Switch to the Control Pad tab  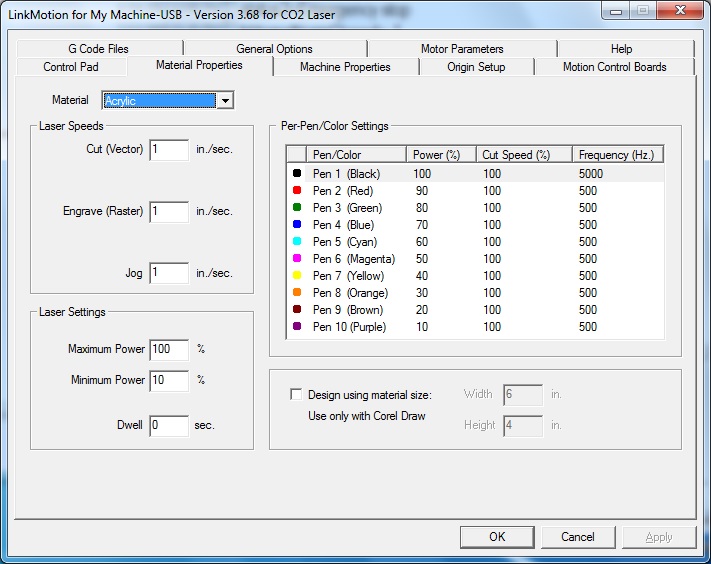71,67
